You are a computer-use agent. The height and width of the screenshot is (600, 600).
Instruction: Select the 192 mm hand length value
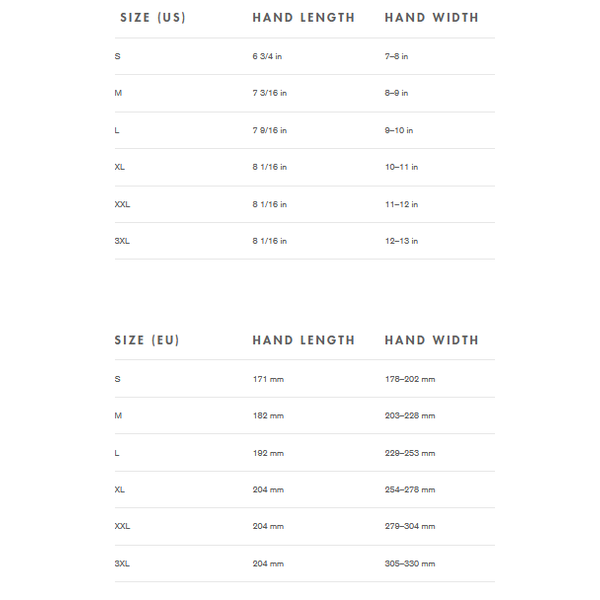(268, 453)
